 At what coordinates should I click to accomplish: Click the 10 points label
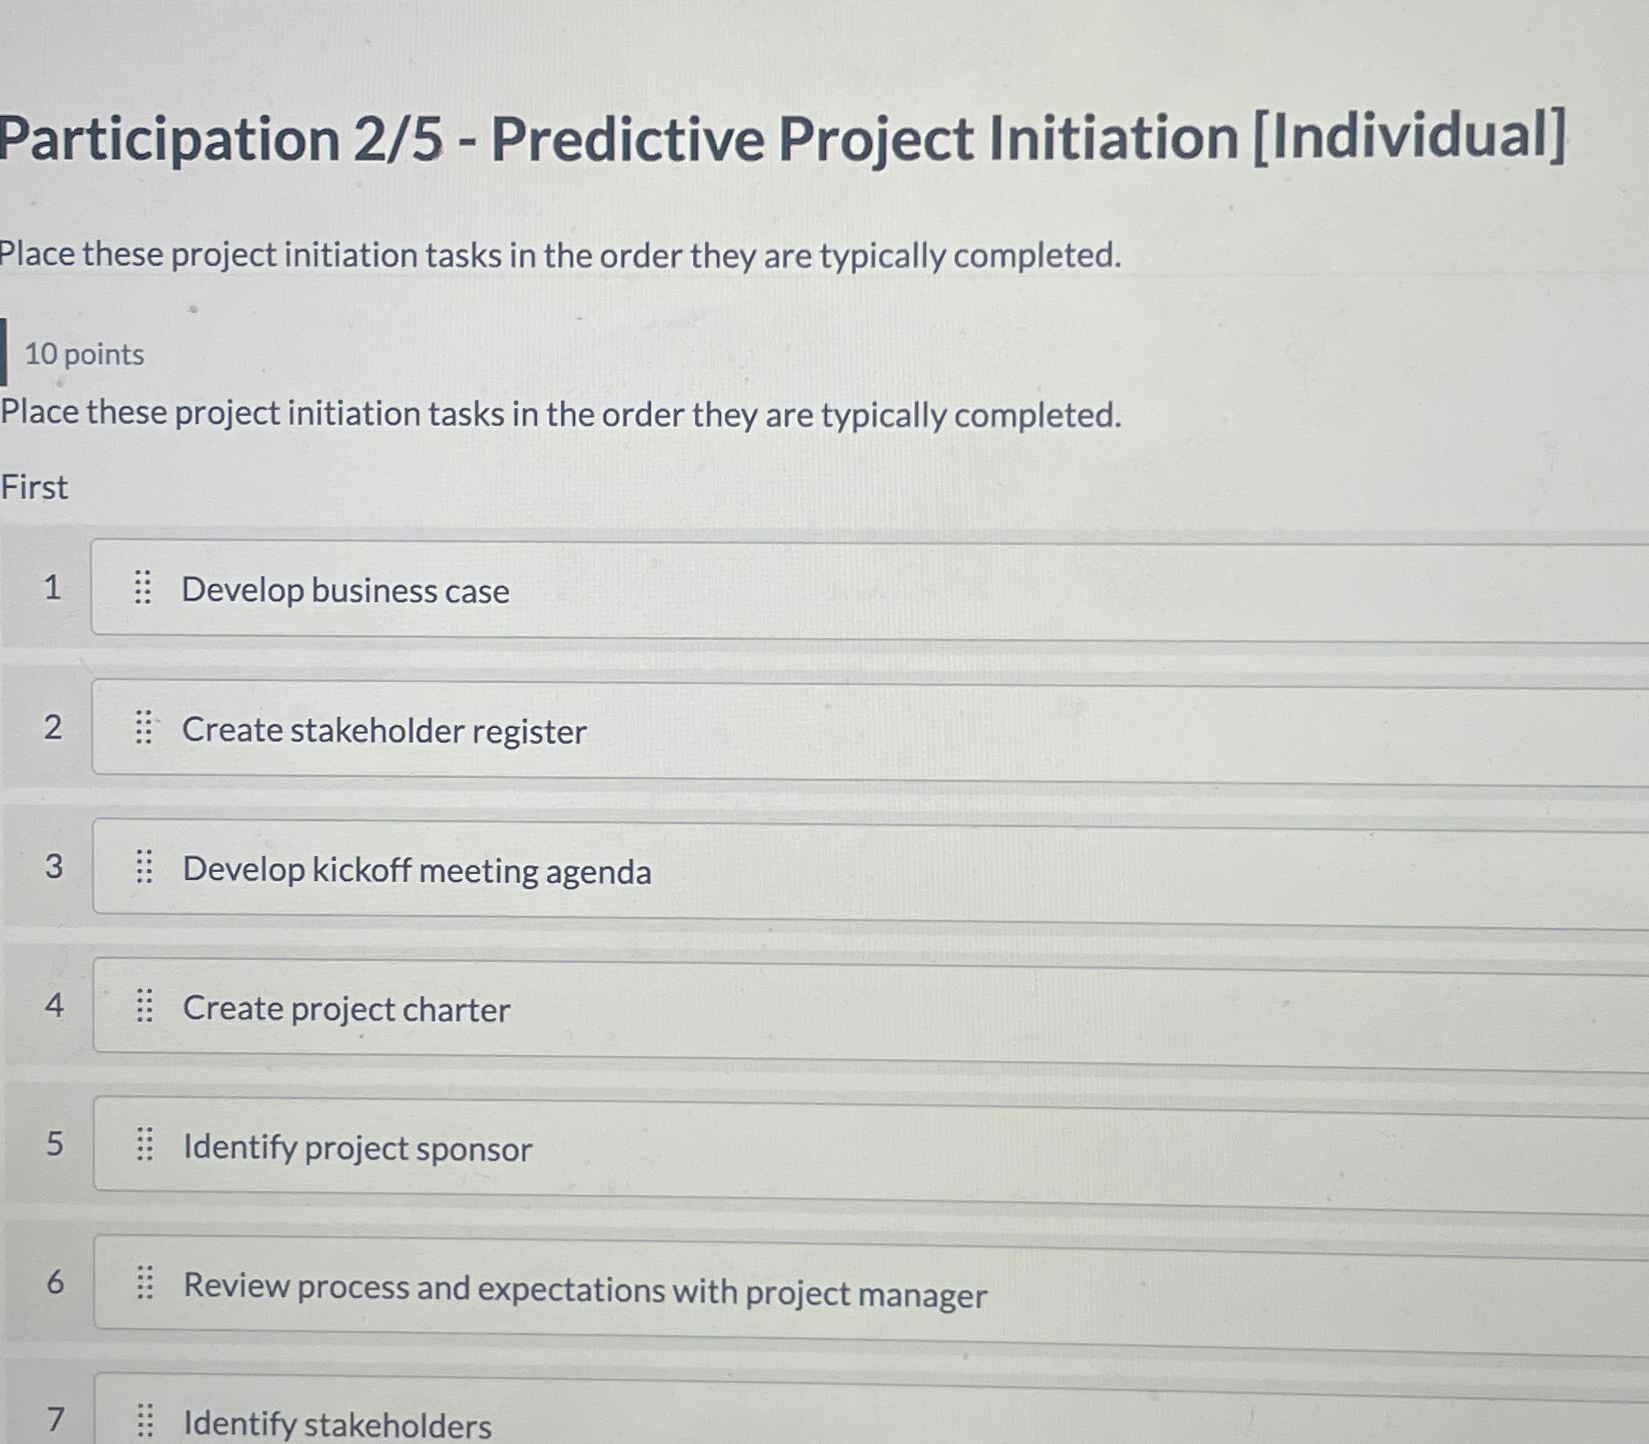83,354
